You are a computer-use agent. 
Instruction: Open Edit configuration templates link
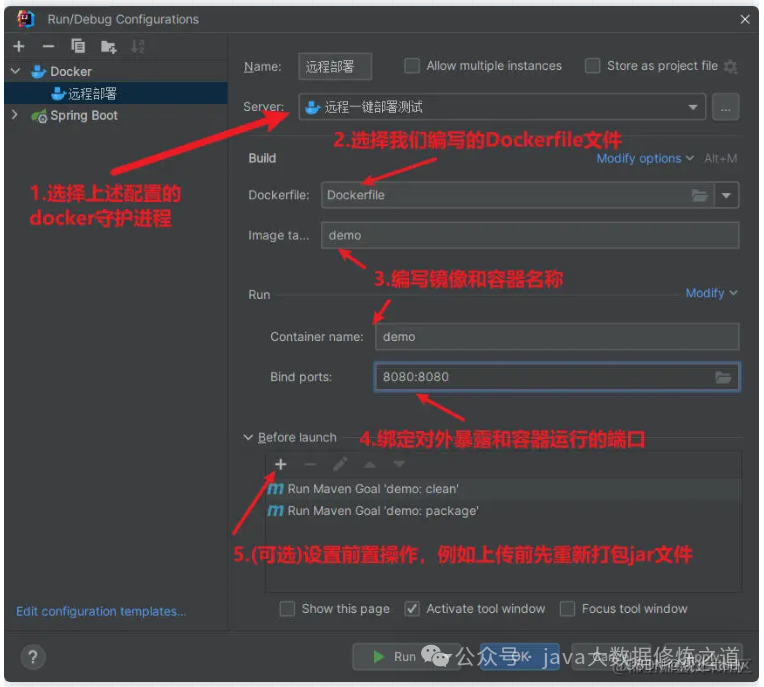click(x=101, y=611)
